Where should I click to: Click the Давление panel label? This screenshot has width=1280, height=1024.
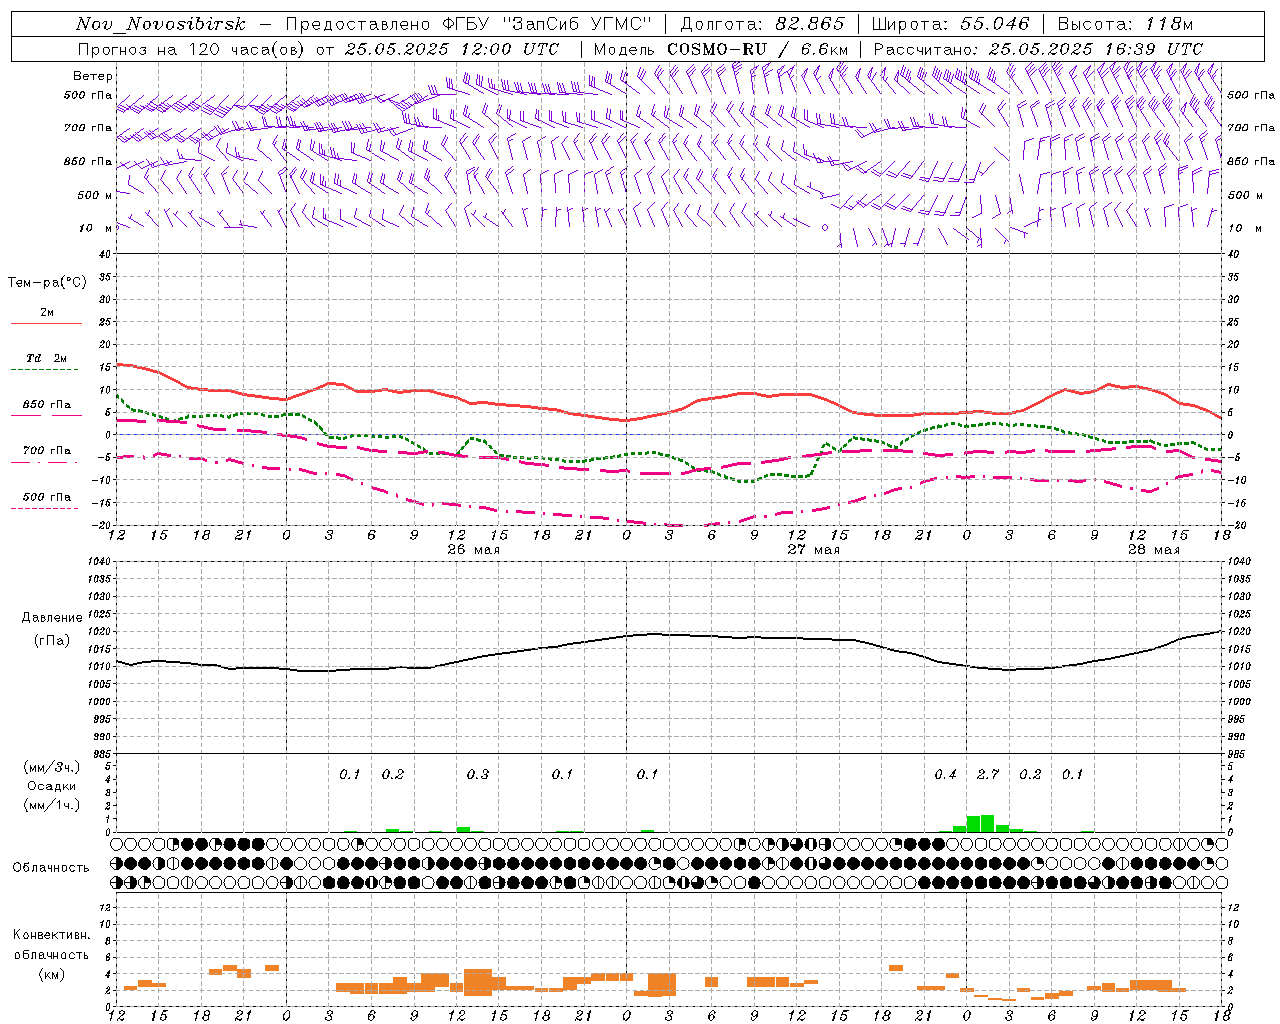click(x=52, y=618)
